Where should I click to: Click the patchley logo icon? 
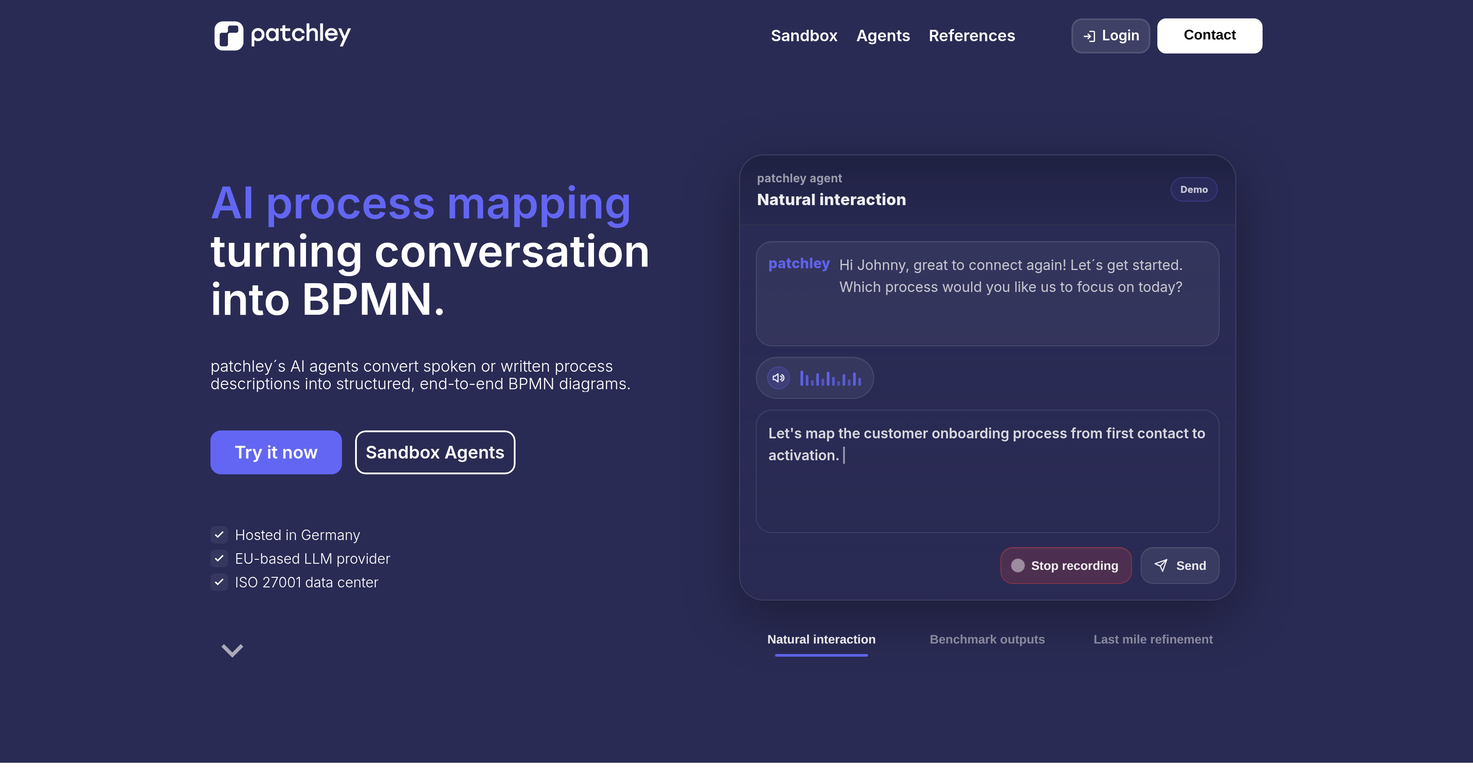tap(228, 34)
